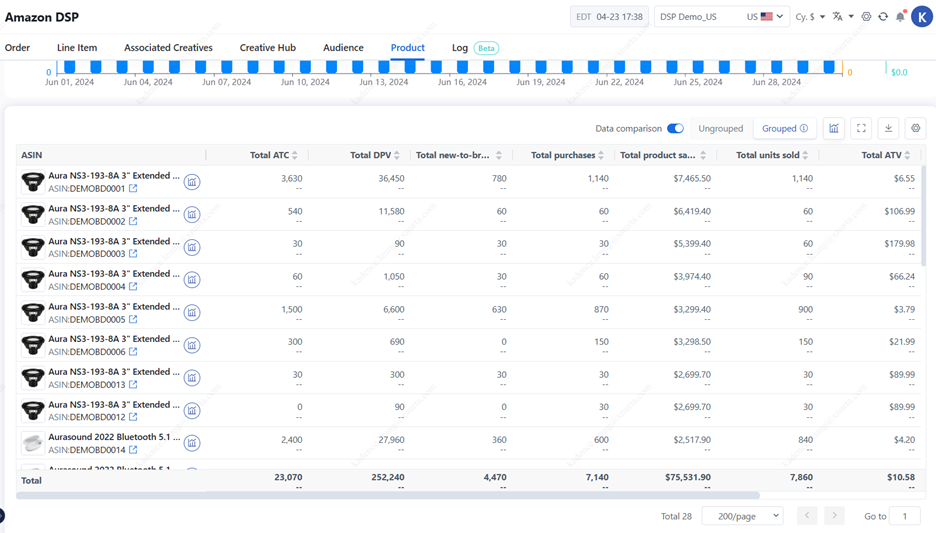Click the Go to page input field

[x=905, y=516]
